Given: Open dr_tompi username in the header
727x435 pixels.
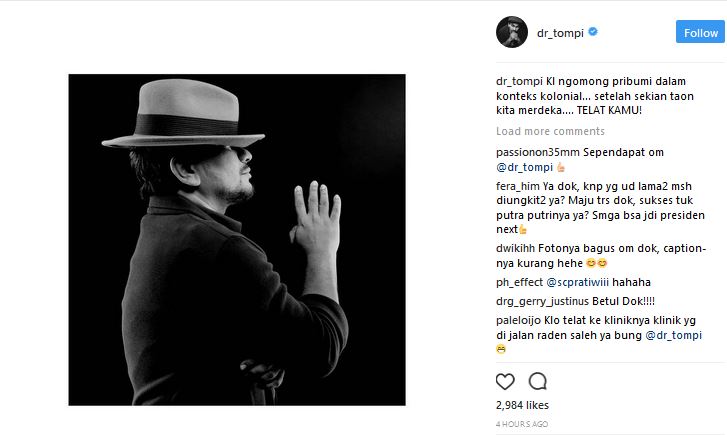Looking at the screenshot, I should point(560,33).
